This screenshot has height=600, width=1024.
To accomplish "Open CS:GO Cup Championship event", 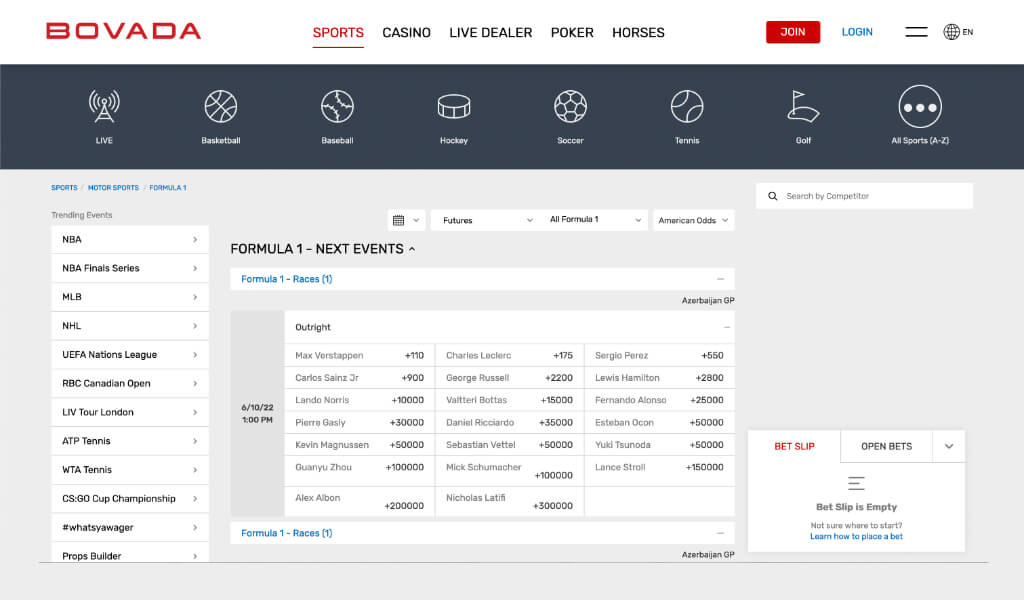I will (130, 498).
